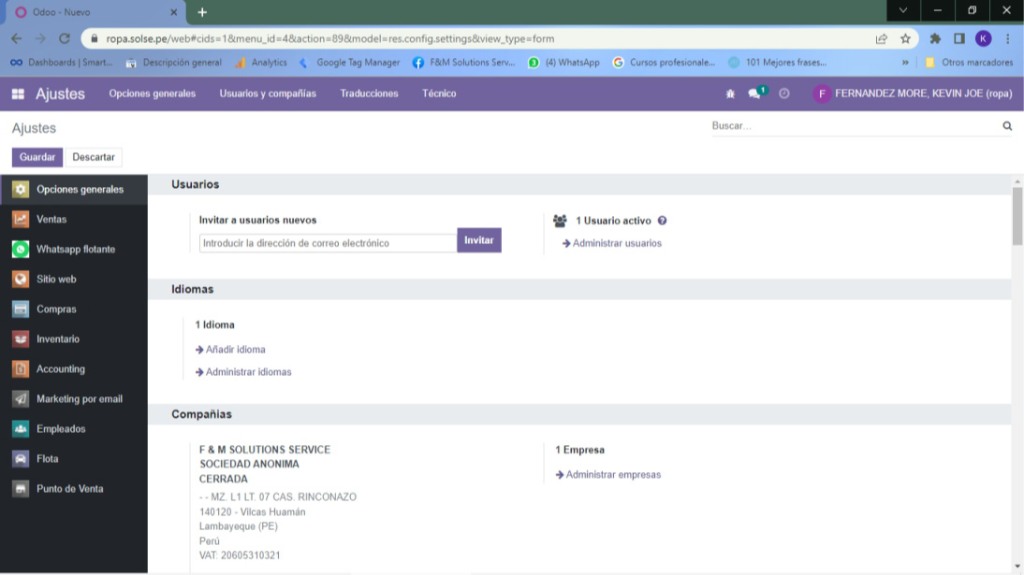Viewport: 1024px width, 575px height.
Task: Open the debug bug icon in navbar
Action: pyautogui.click(x=730, y=94)
